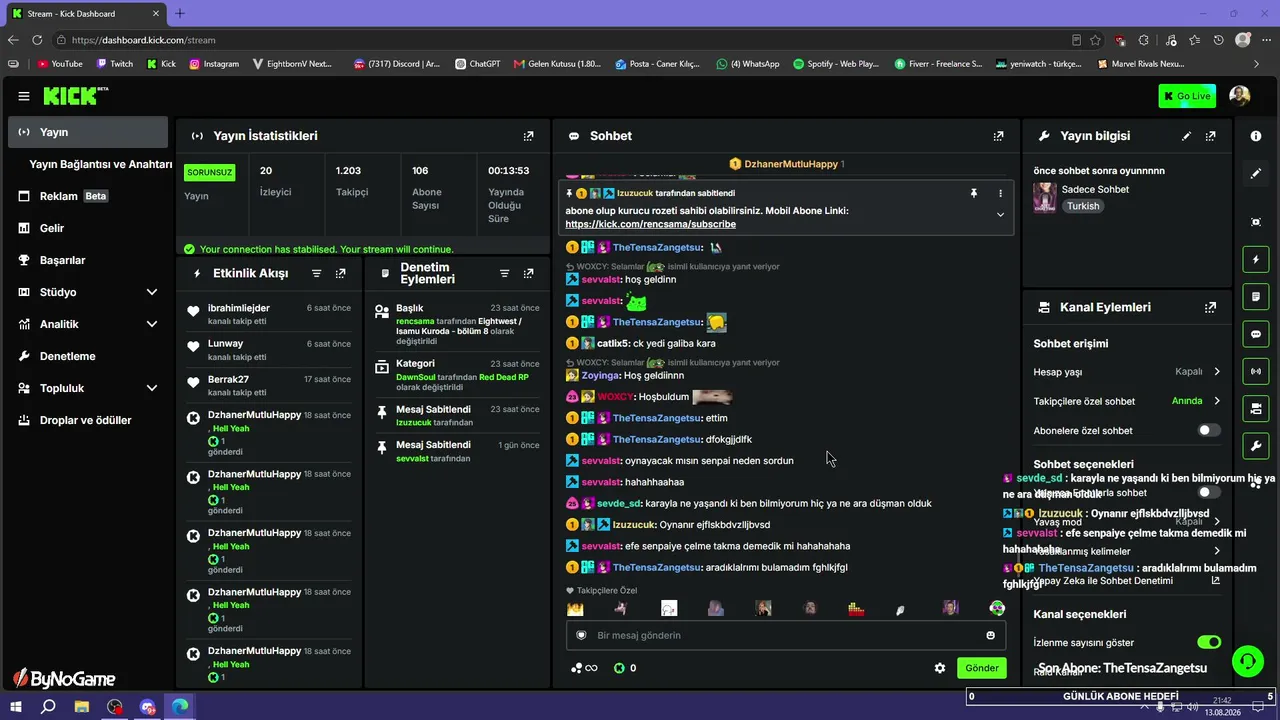Open the WhatsApp bookmark
The height and width of the screenshot is (720, 1280).
pos(747,64)
